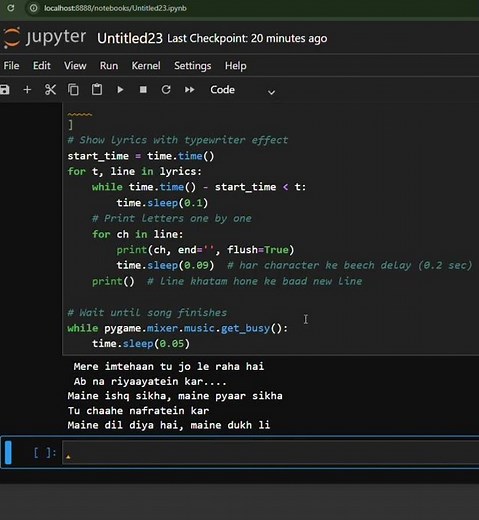Click the Untitled23 notebook title

(130, 38)
